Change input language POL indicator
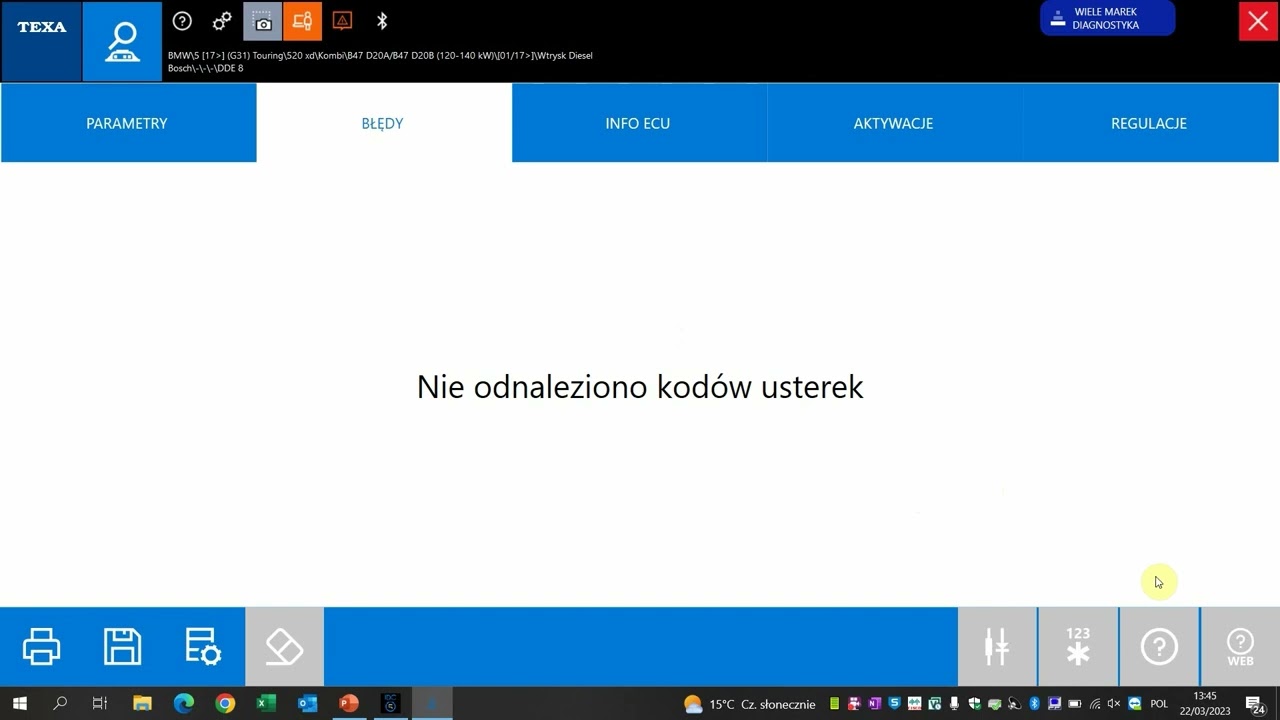Screen dimensions: 1280x720 pyautogui.click(x=1159, y=704)
